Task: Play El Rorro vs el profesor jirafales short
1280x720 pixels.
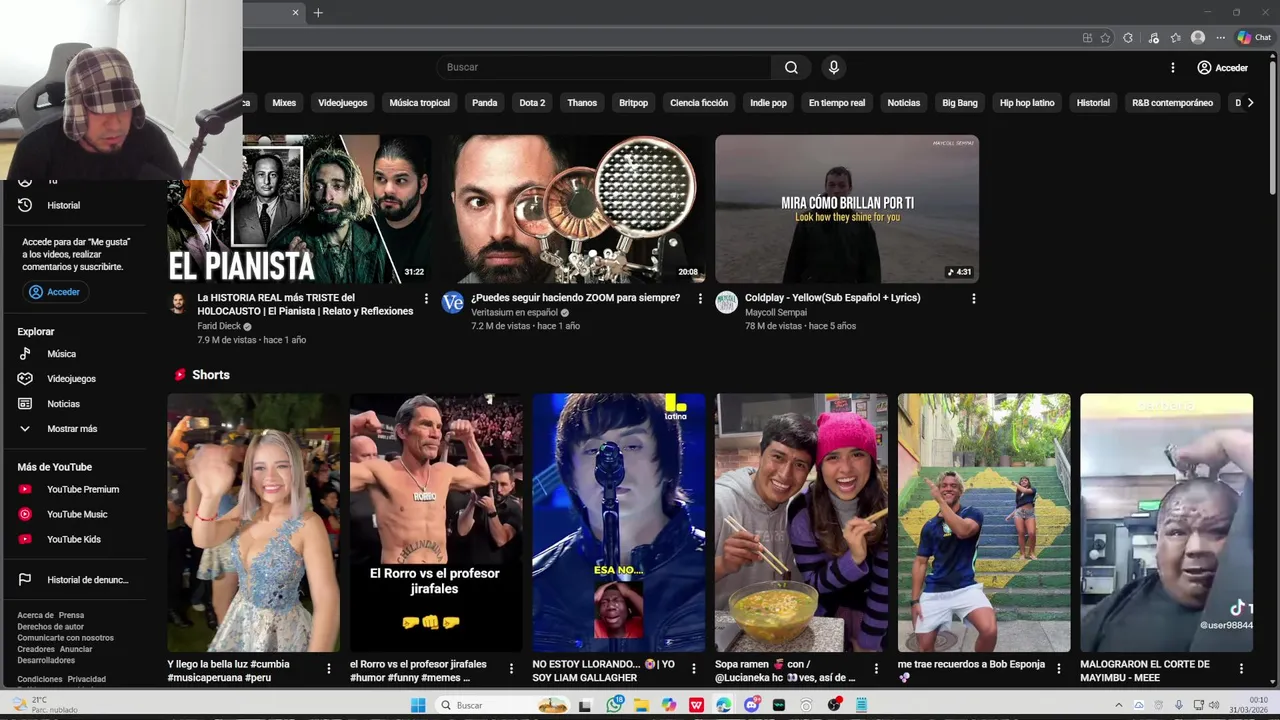Action: [436, 523]
